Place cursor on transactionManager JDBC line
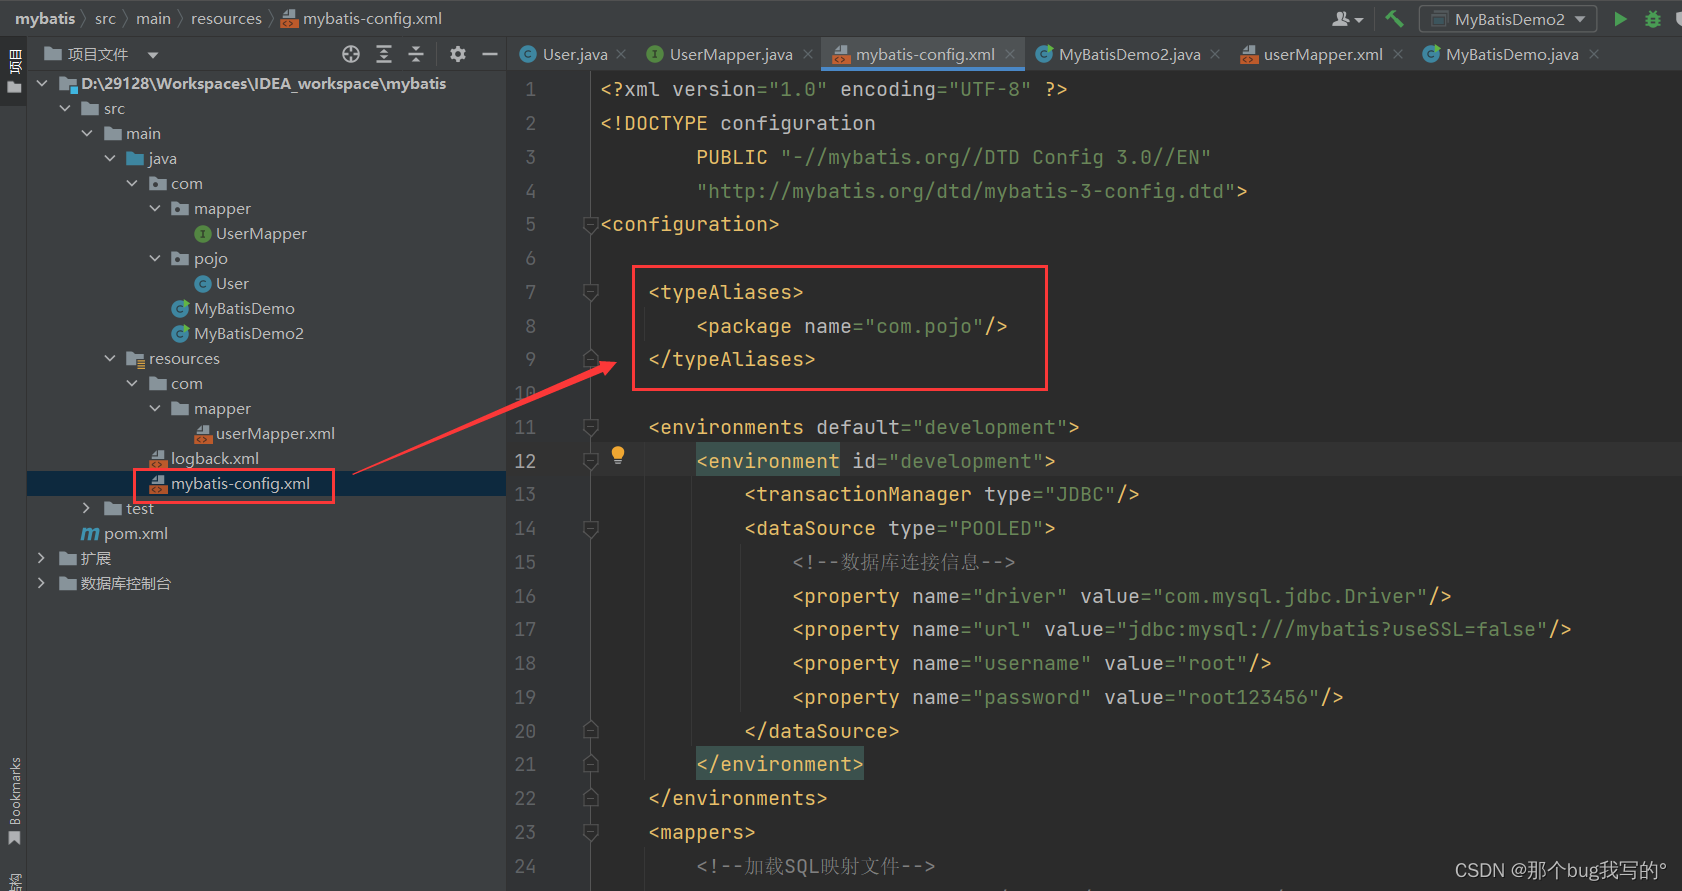 click(x=942, y=494)
